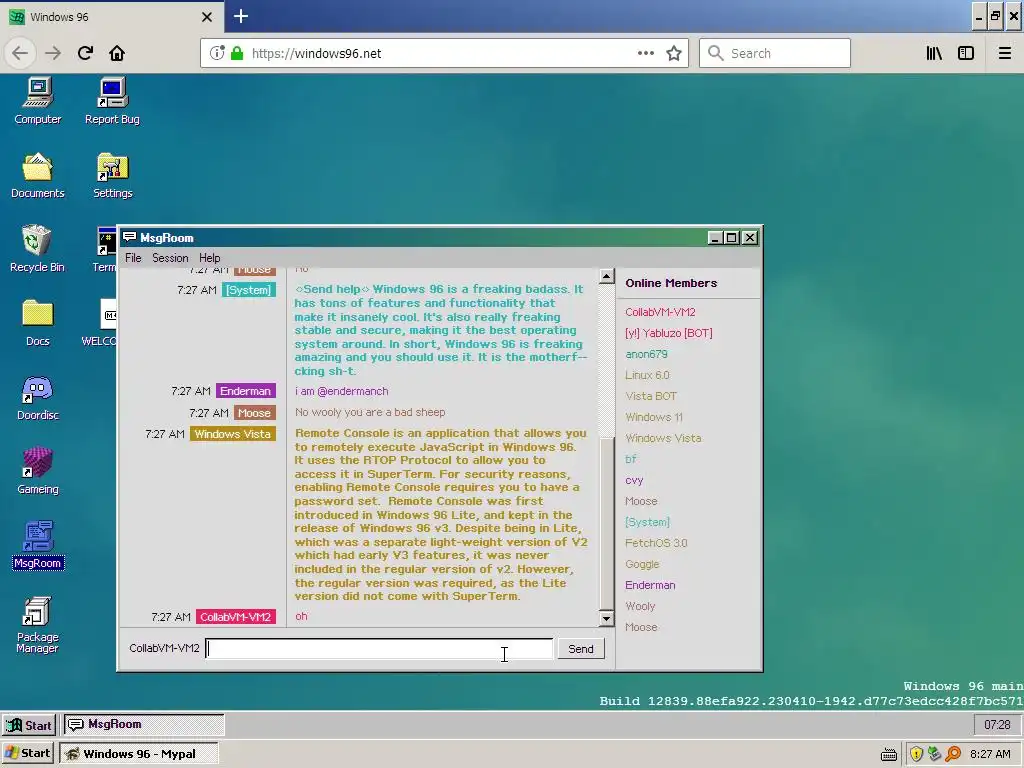The height and width of the screenshot is (768, 1024).
Task: Open the MsgRoom Help menu
Action: click(x=210, y=258)
